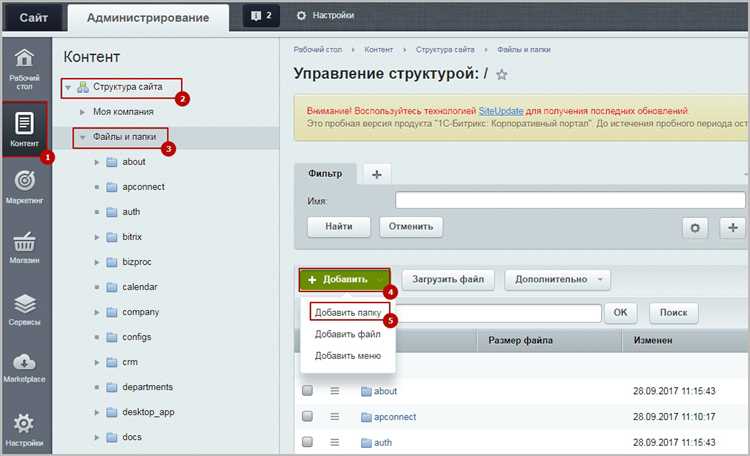This screenshot has height=456, width=750.
Task: Open the Marketplace cloud icon
Action: coord(24,362)
